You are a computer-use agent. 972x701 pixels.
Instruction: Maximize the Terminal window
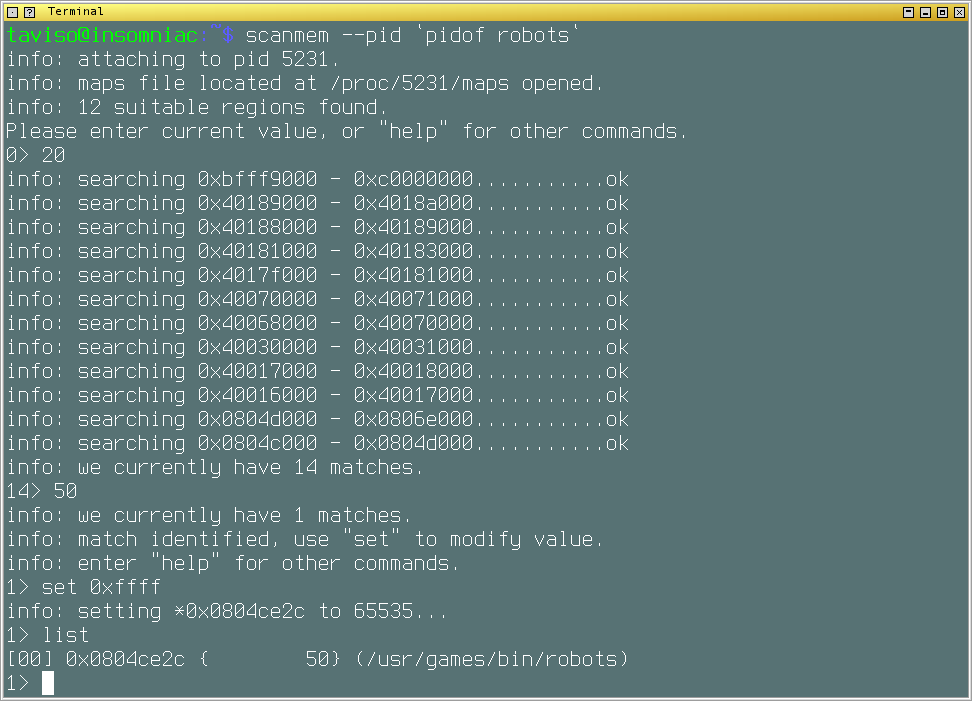[x=942, y=11]
